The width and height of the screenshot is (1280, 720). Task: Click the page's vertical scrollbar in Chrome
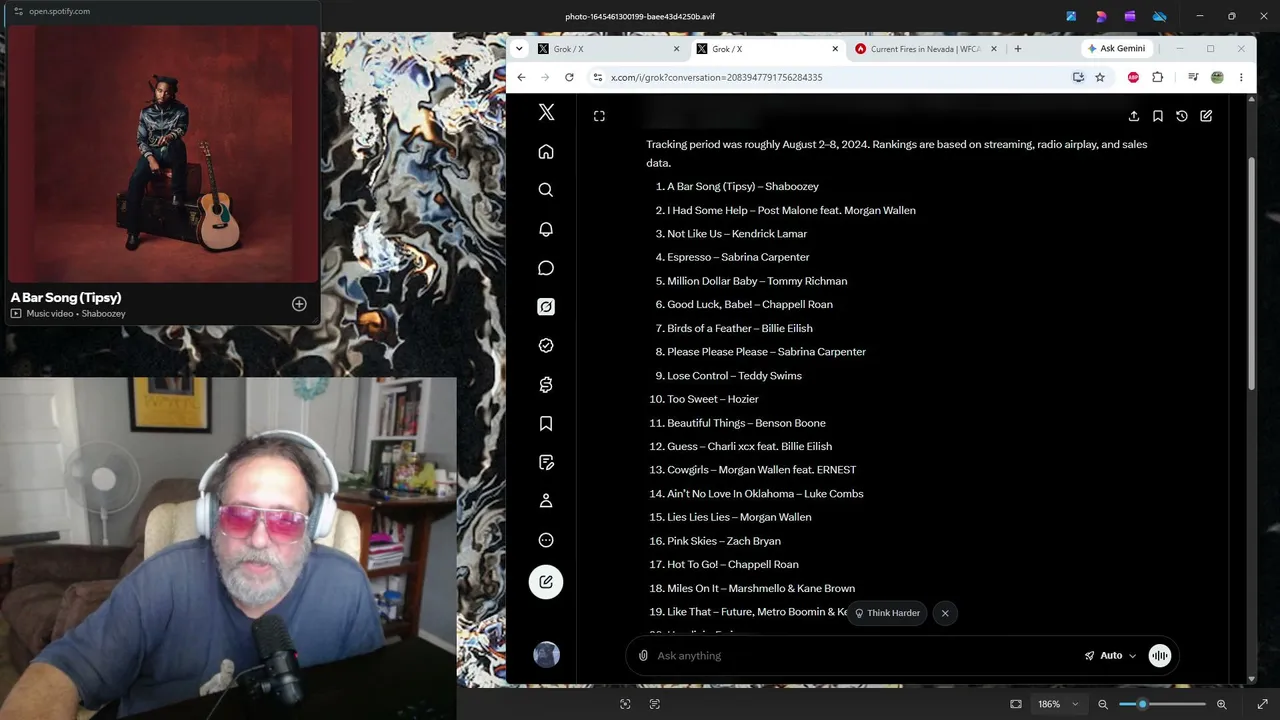pos(1251,273)
